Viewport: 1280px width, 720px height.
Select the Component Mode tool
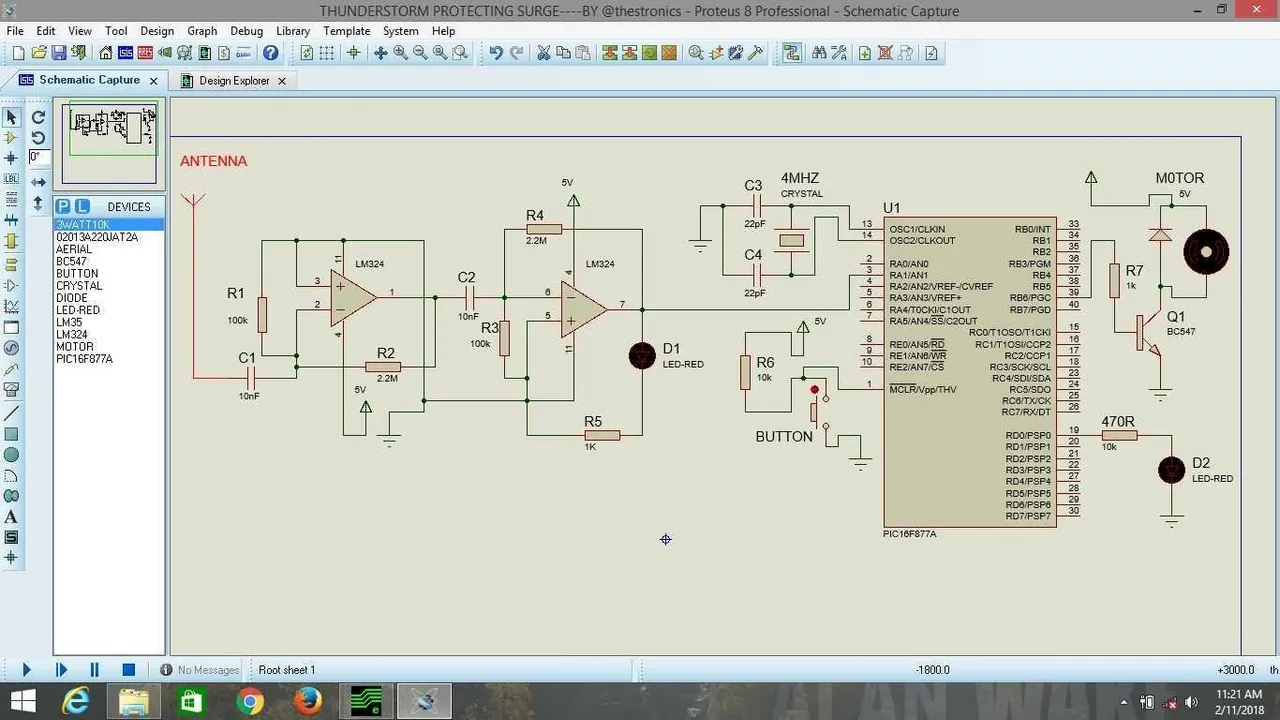(11, 137)
